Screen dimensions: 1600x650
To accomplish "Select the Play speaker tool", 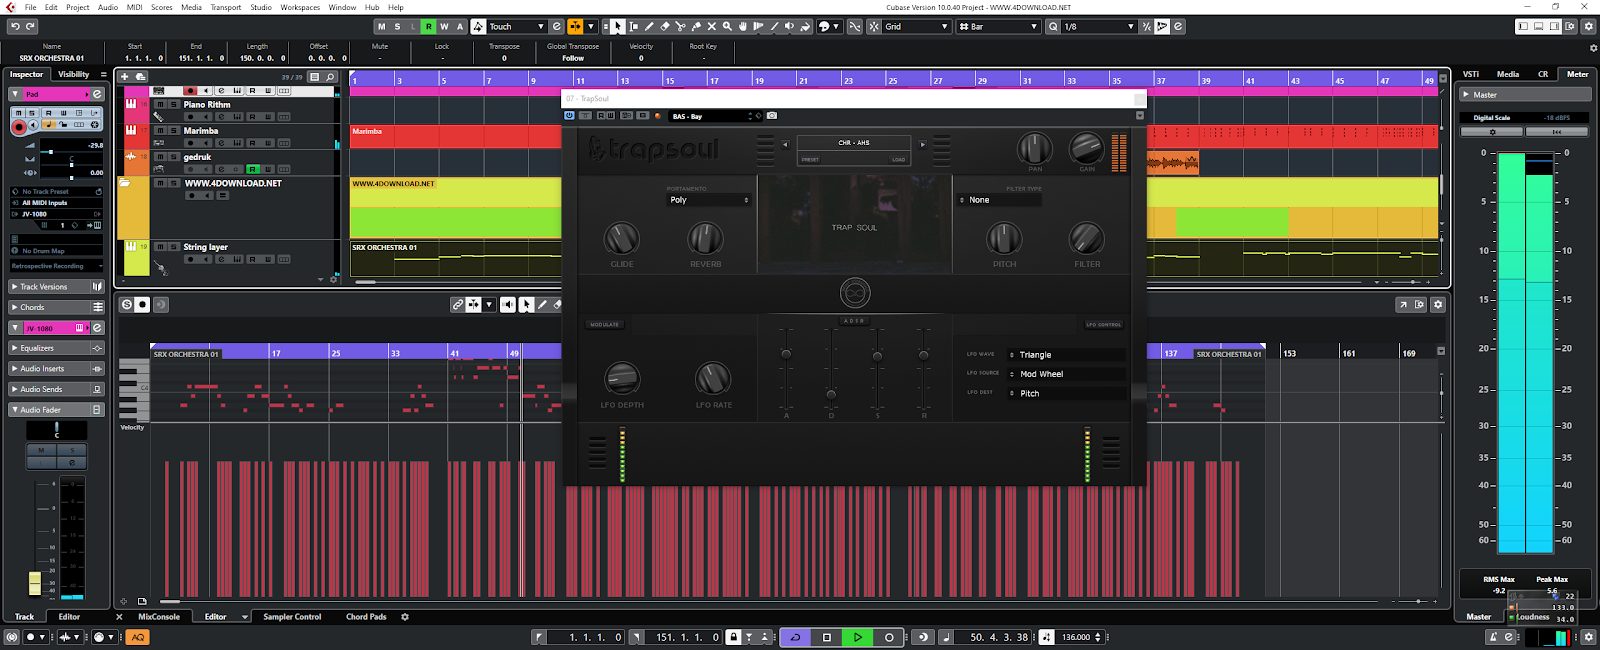I will click(x=789, y=26).
